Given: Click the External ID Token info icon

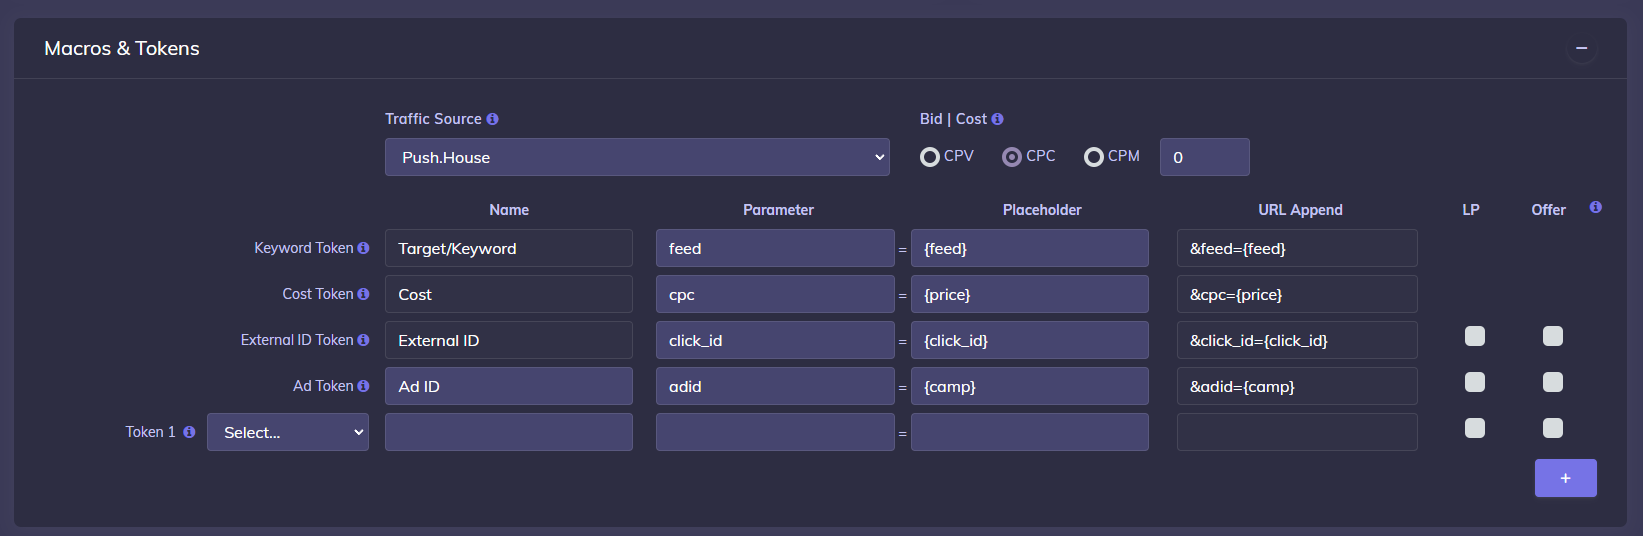Looking at the screenshot, I should point(363,340).
